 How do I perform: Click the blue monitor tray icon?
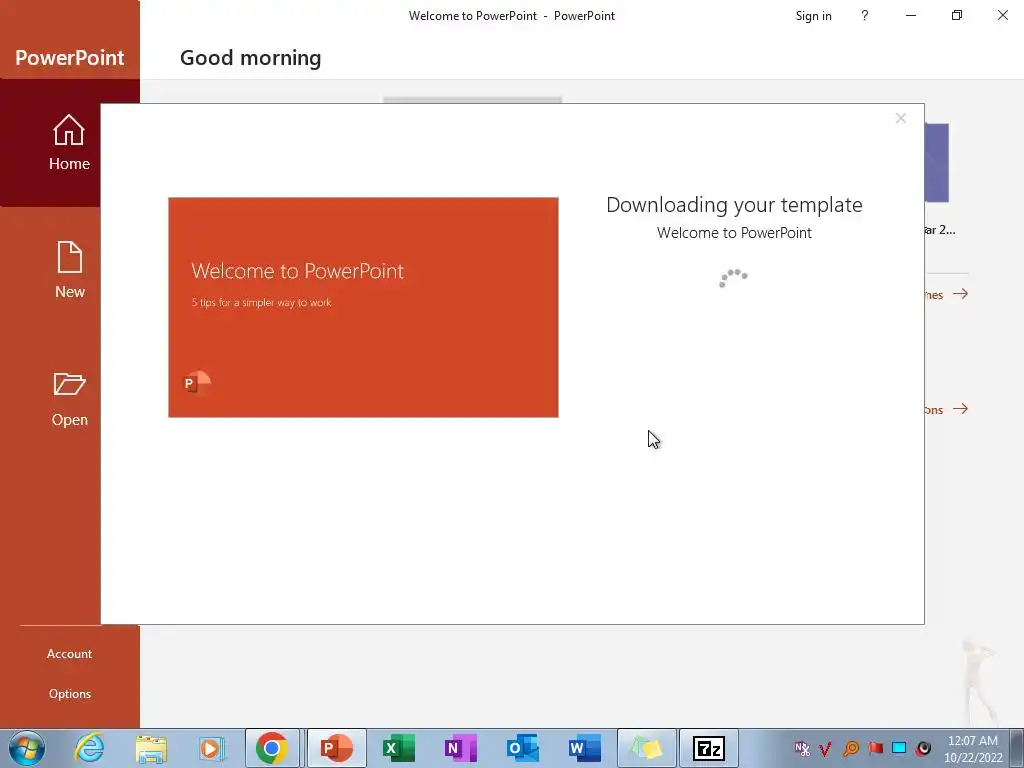click(x=899, y=748)
